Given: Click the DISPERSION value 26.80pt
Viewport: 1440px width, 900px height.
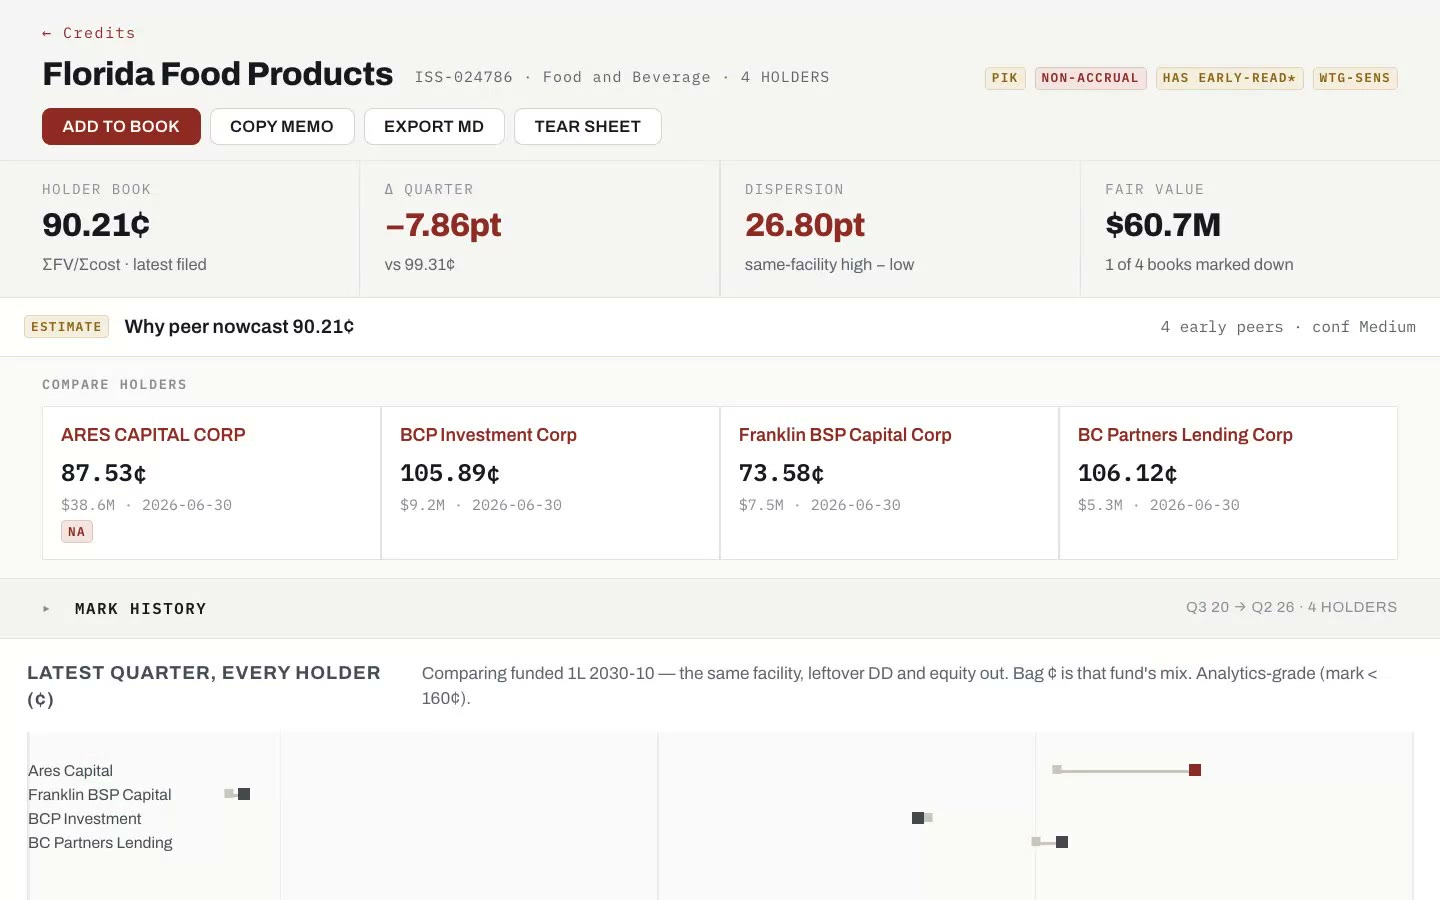Looking at the screenshot, I should (805, 225).
